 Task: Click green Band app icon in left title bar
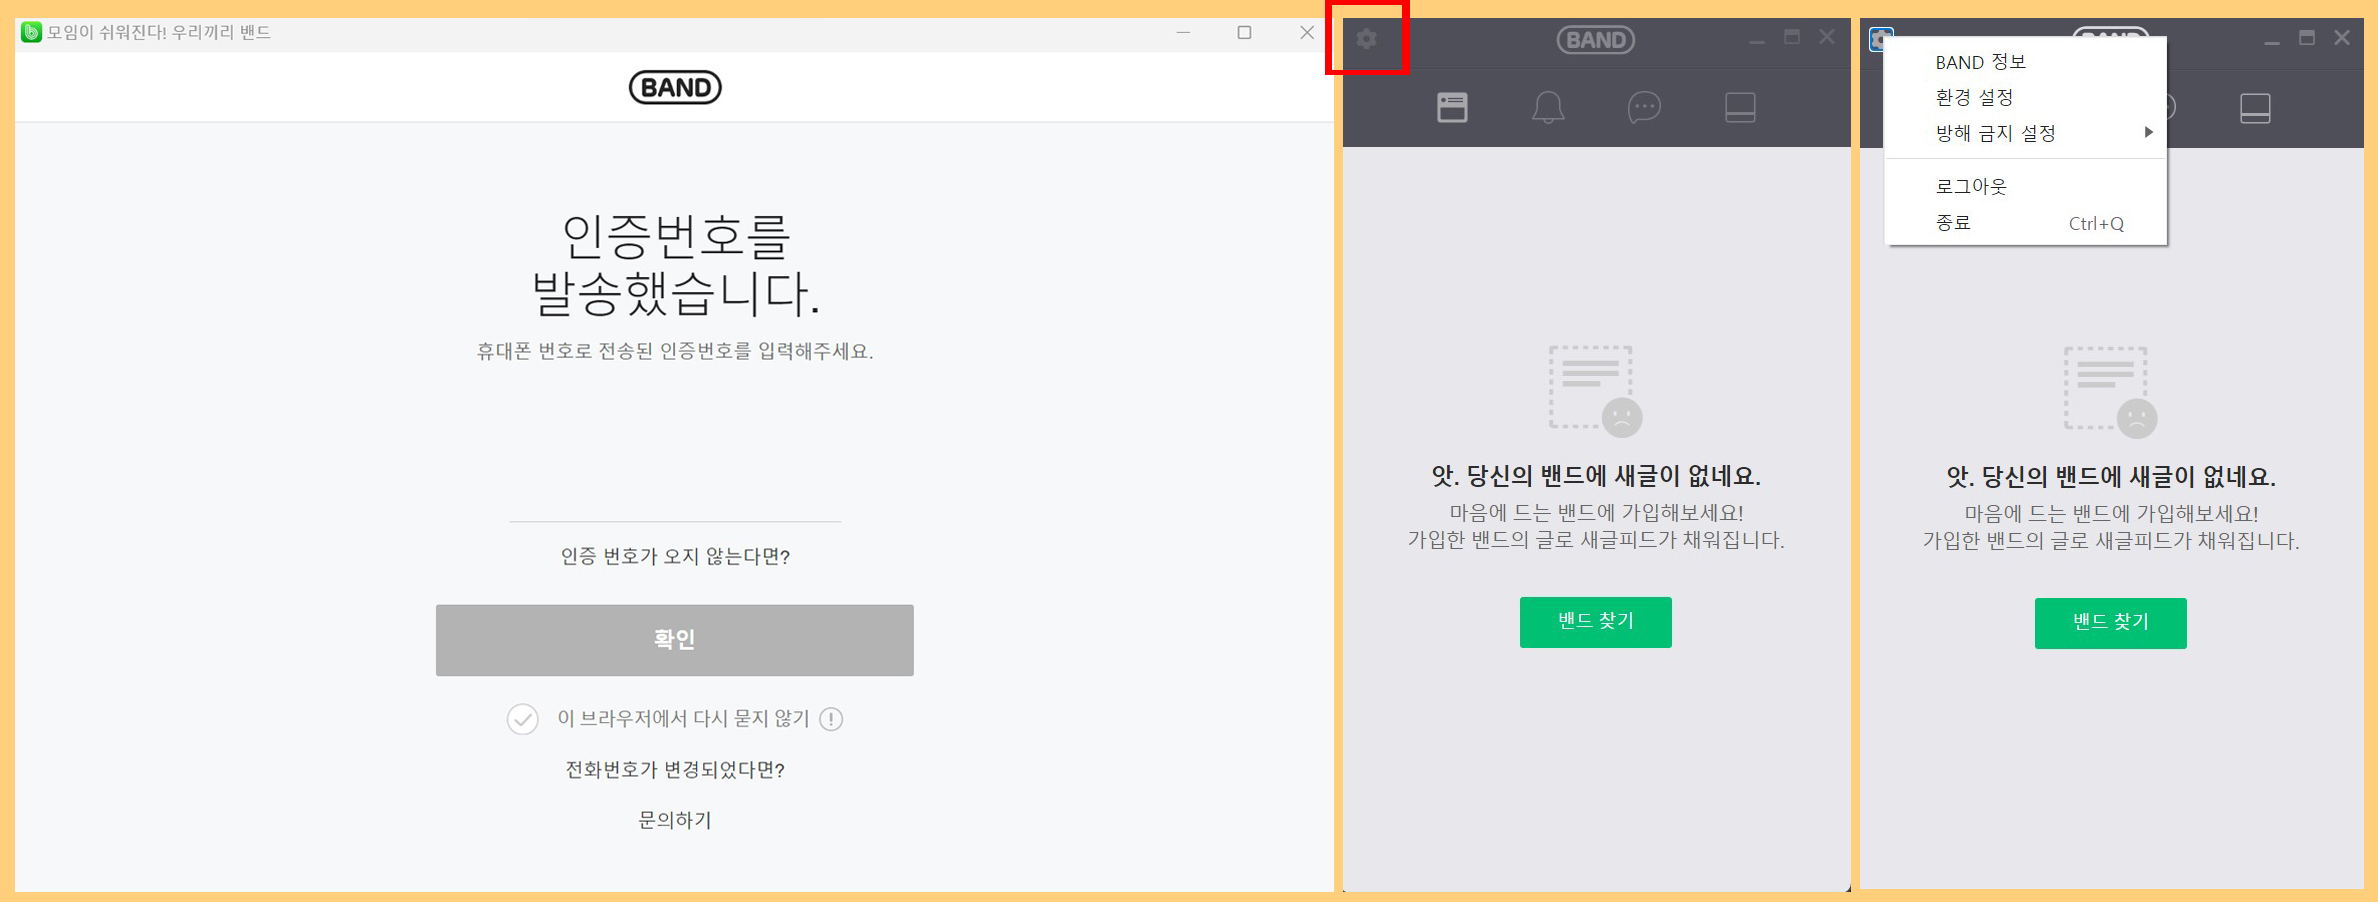pos(31,32)
